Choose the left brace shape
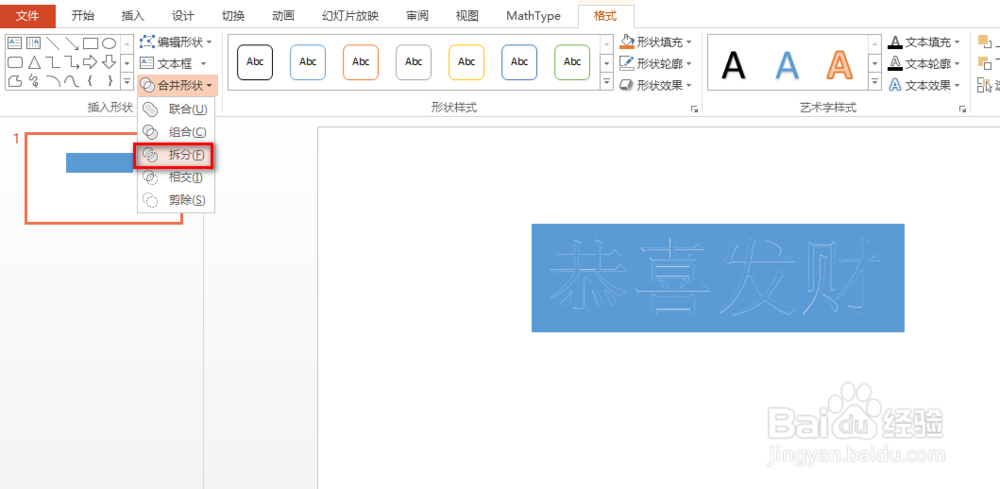Screen dimensions: 1000x489 (90, 80)
